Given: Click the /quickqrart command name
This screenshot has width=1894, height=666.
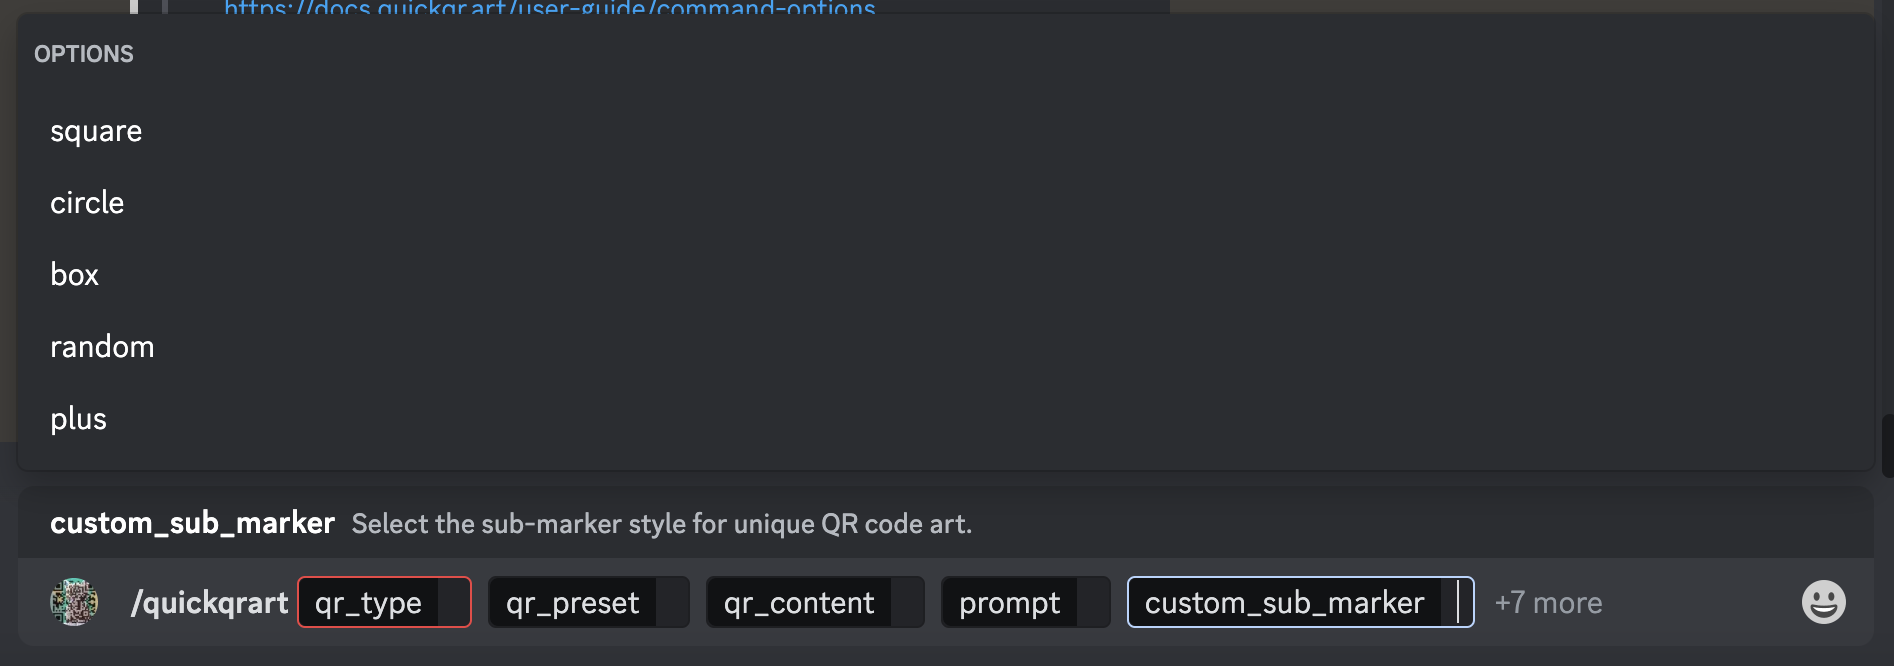Looking at the screenshot, I should 209,602.
